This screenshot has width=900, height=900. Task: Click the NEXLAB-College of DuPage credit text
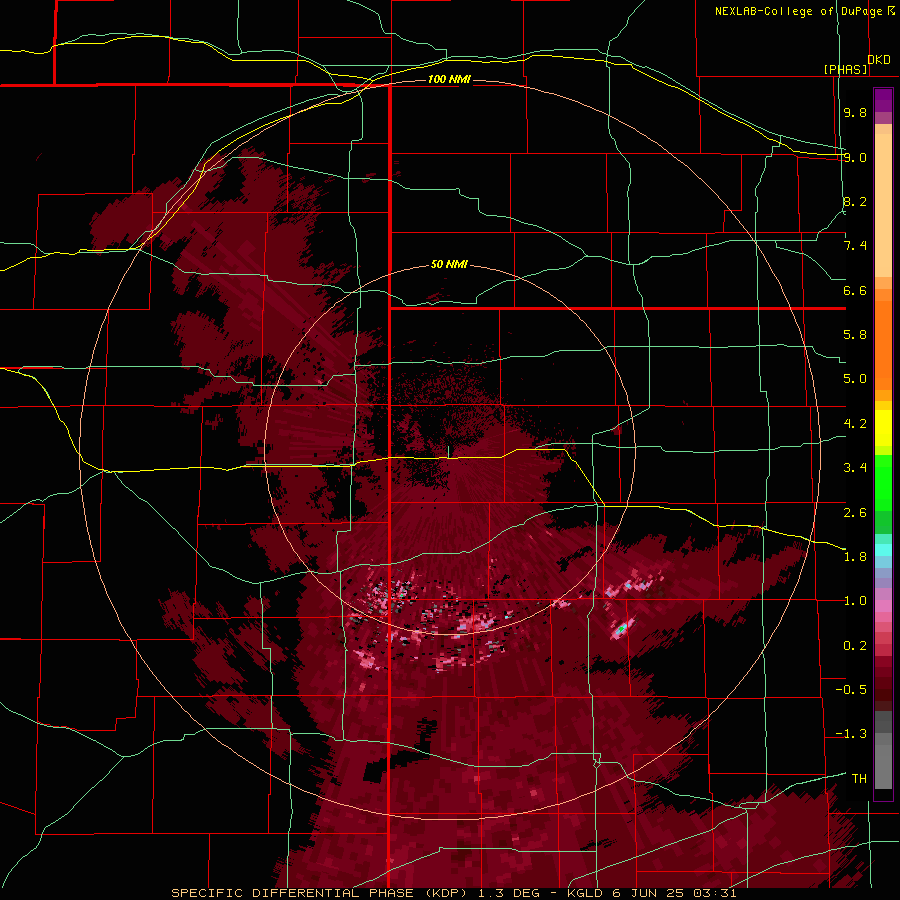coord(798,11)
